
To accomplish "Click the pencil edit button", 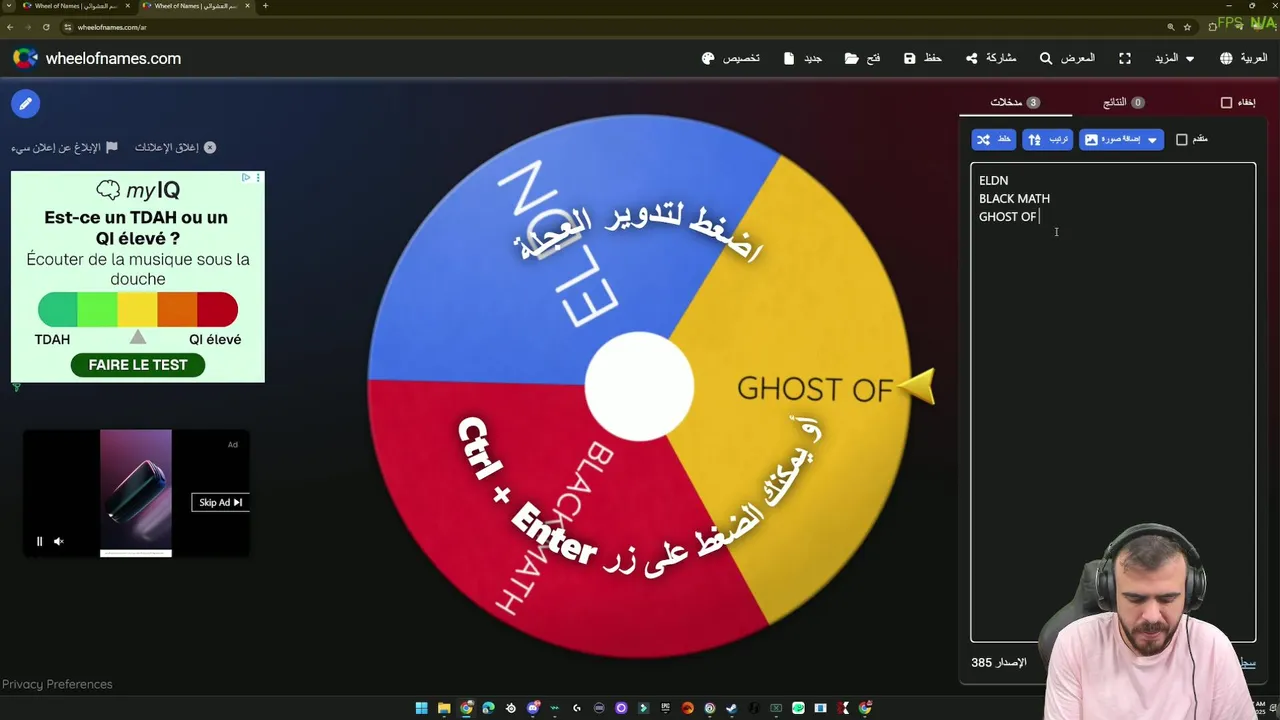I will pos(26,103).
